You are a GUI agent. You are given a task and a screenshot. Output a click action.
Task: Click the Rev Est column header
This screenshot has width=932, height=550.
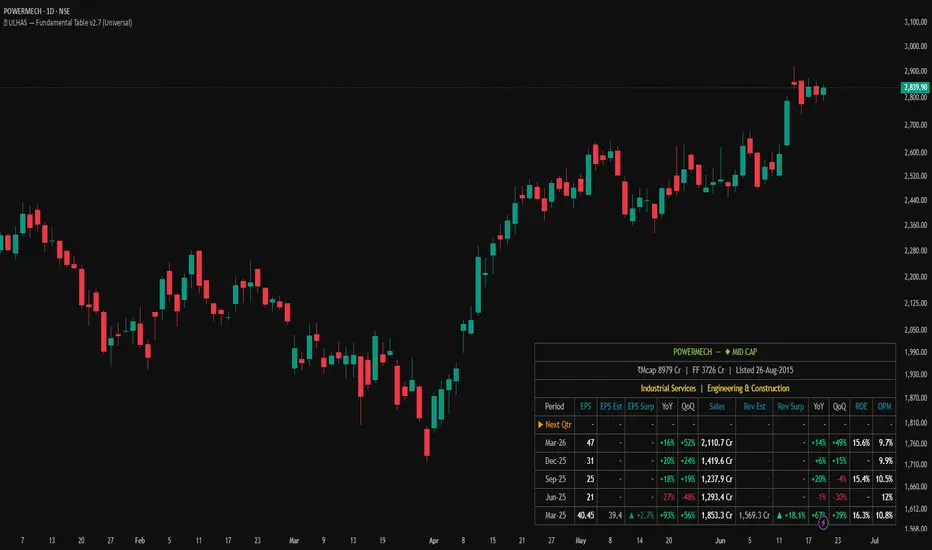pos(754,407)
